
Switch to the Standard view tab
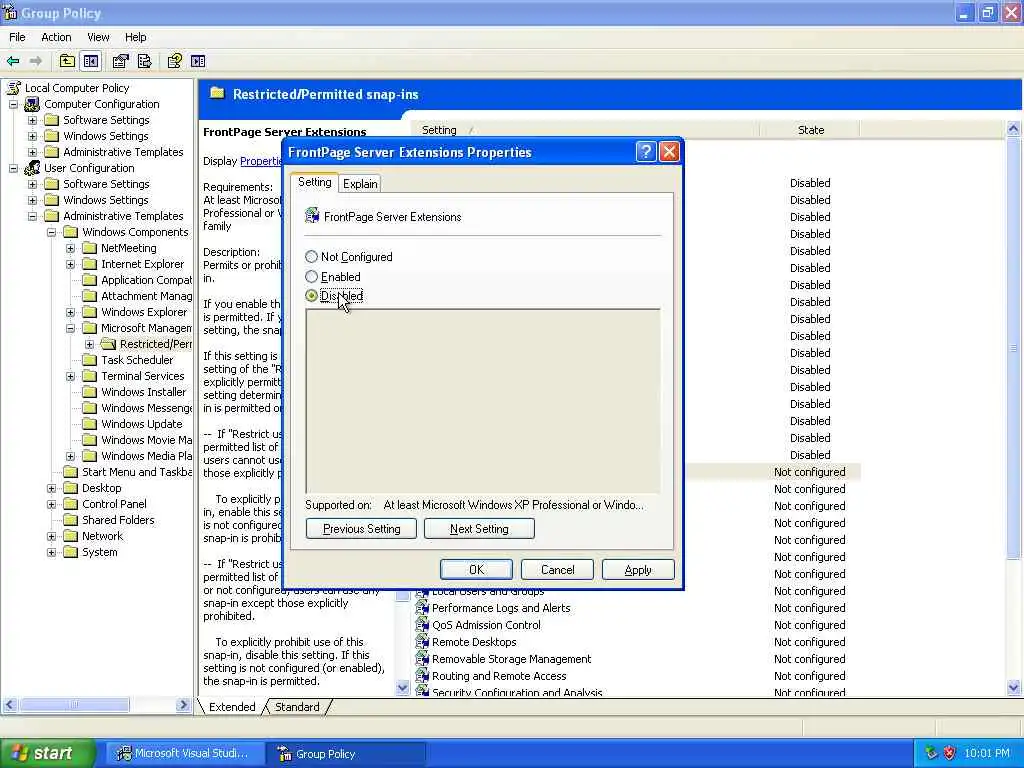297,707
